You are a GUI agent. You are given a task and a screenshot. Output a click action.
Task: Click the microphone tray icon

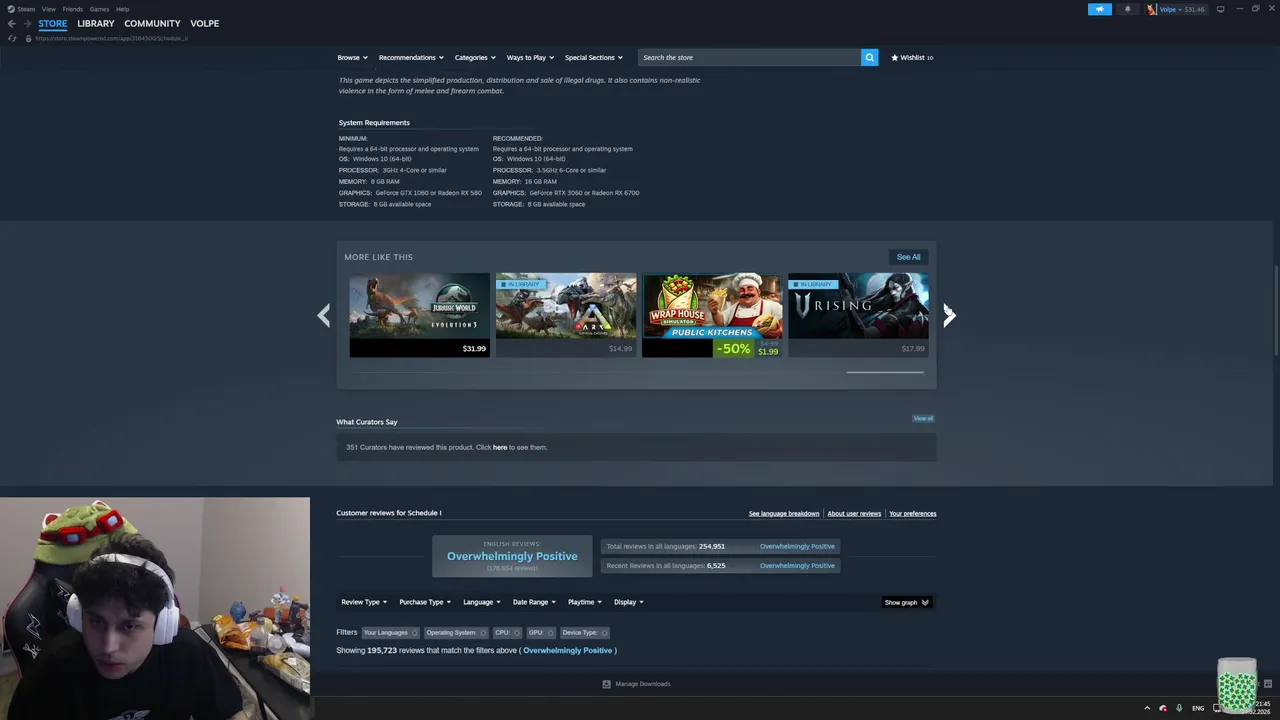coord(1179,708)
